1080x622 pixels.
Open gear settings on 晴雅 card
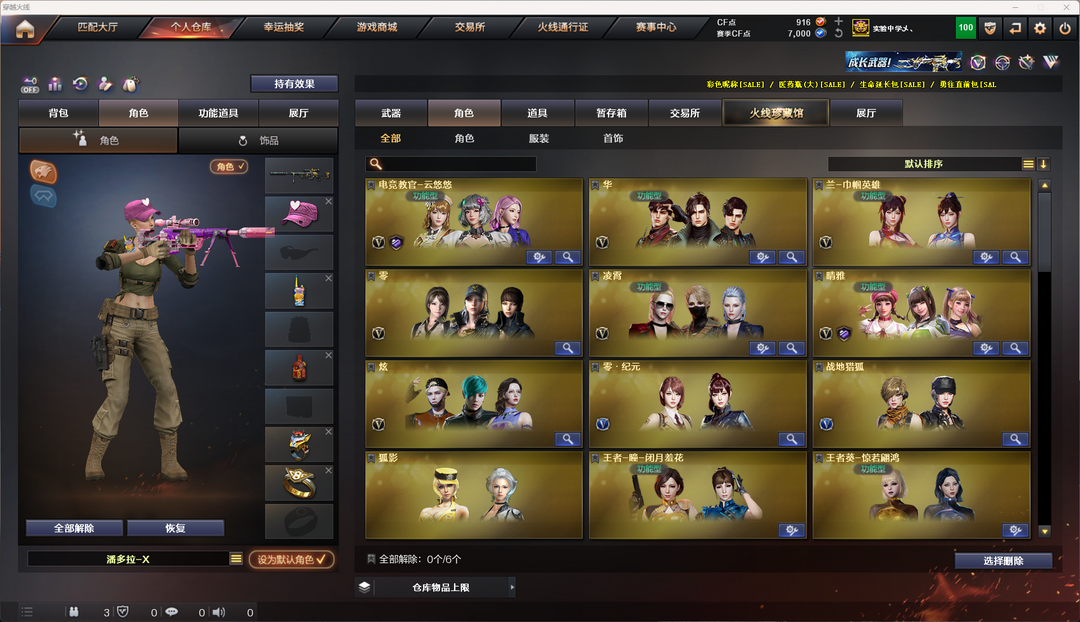[x=986, y=348]
